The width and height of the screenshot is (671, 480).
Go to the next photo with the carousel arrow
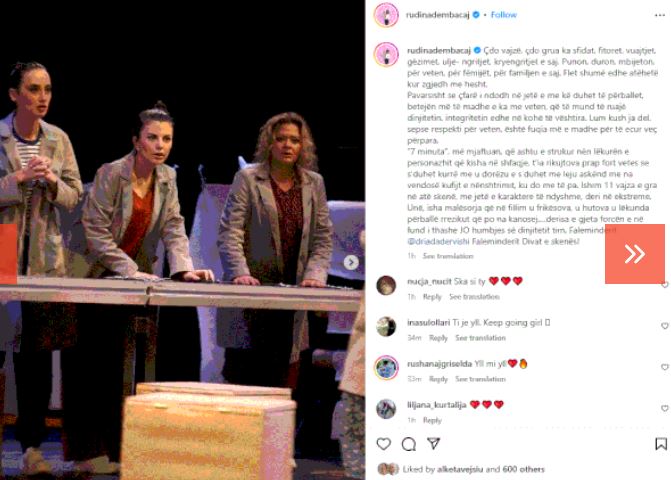[351, 262]
